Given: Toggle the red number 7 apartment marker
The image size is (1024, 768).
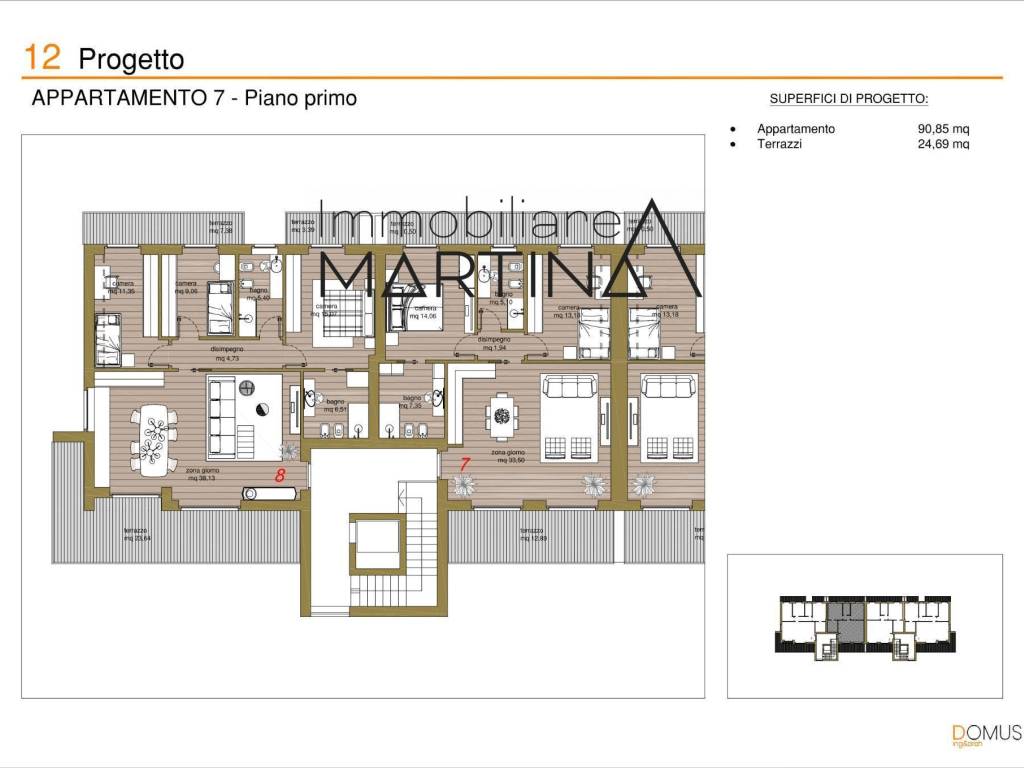Looking at the screenshot, I should click(x=464, y=462).
